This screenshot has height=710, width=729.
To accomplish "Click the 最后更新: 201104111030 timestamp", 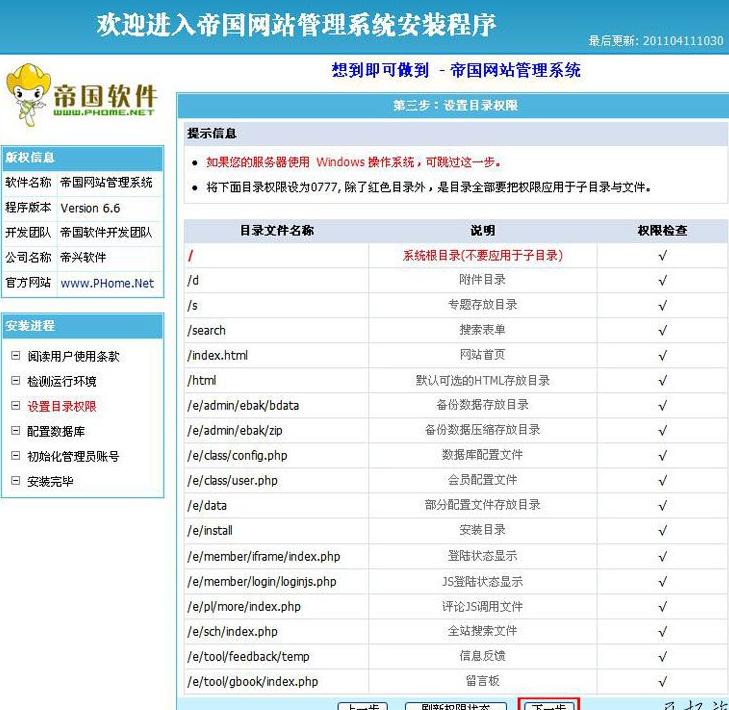I will click(x=656, y=41).
